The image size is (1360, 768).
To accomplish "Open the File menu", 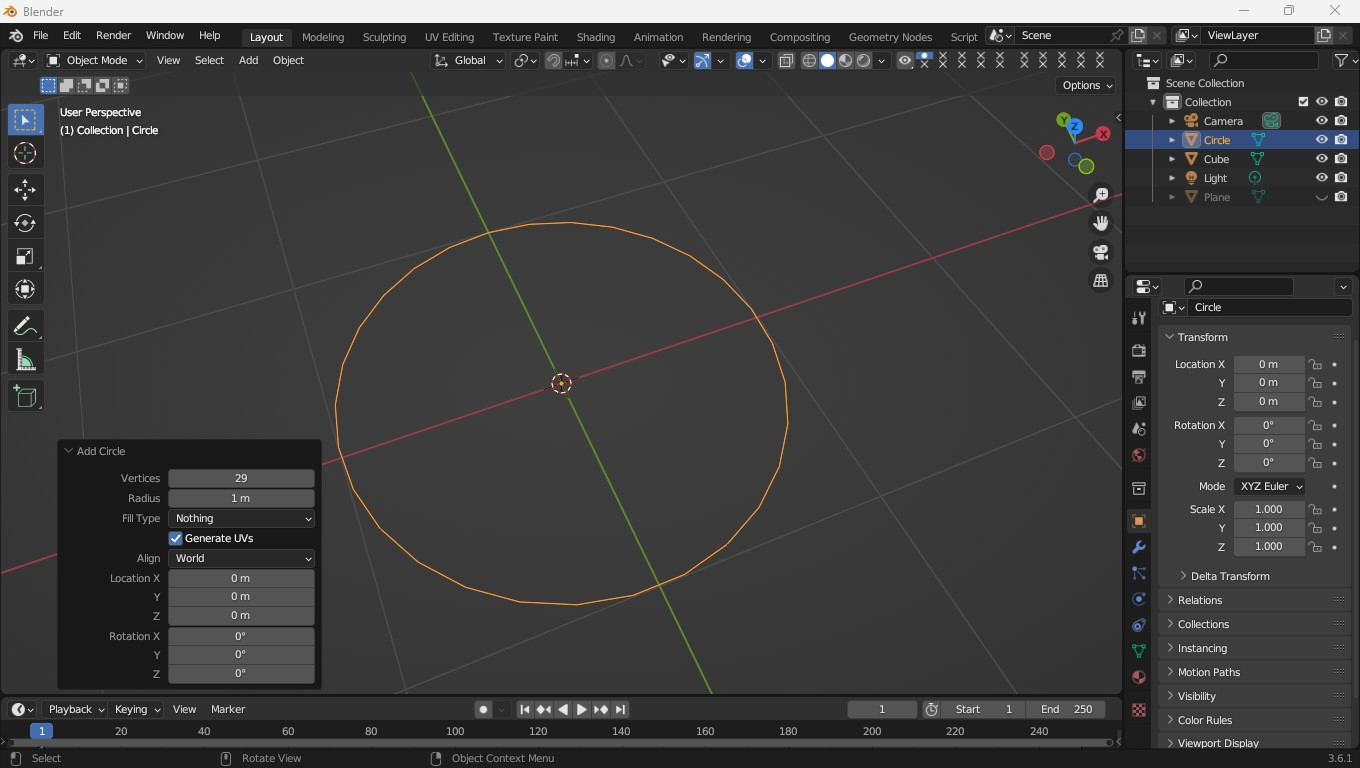I will click(x=40, y=35).
